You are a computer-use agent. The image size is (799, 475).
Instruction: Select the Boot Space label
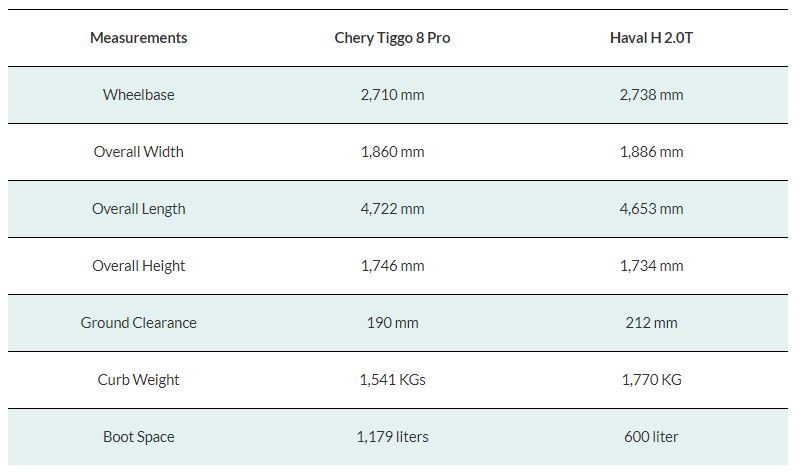[x=139, y=437]
